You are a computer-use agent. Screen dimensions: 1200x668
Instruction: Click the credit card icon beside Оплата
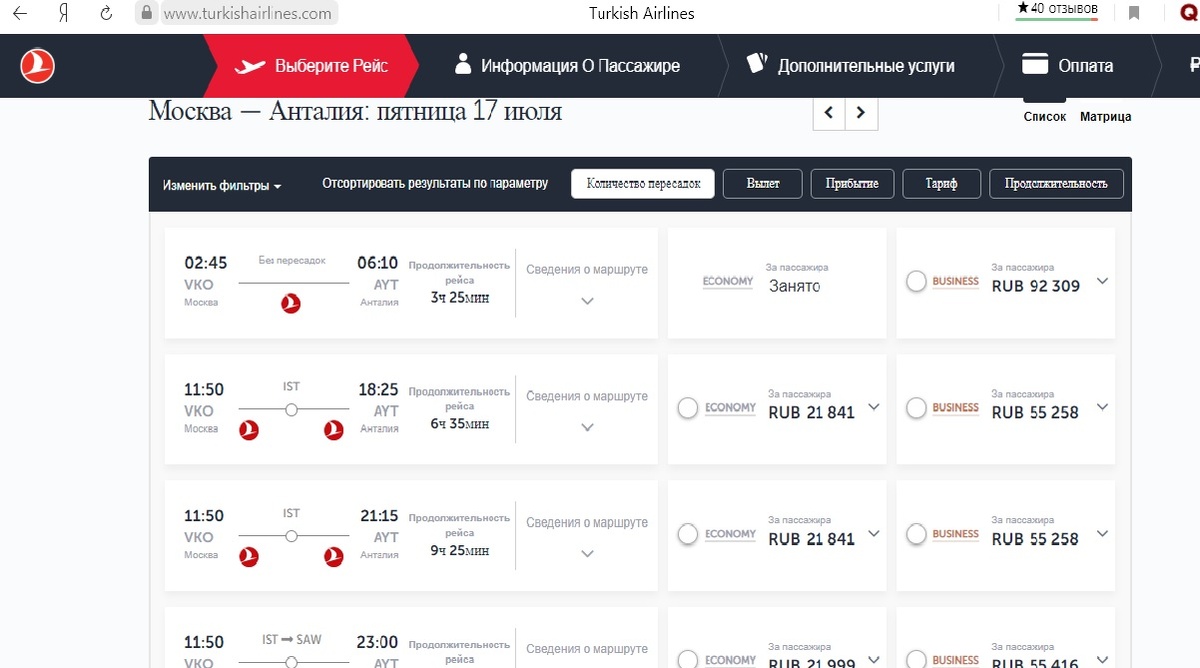pos(1037,64)
